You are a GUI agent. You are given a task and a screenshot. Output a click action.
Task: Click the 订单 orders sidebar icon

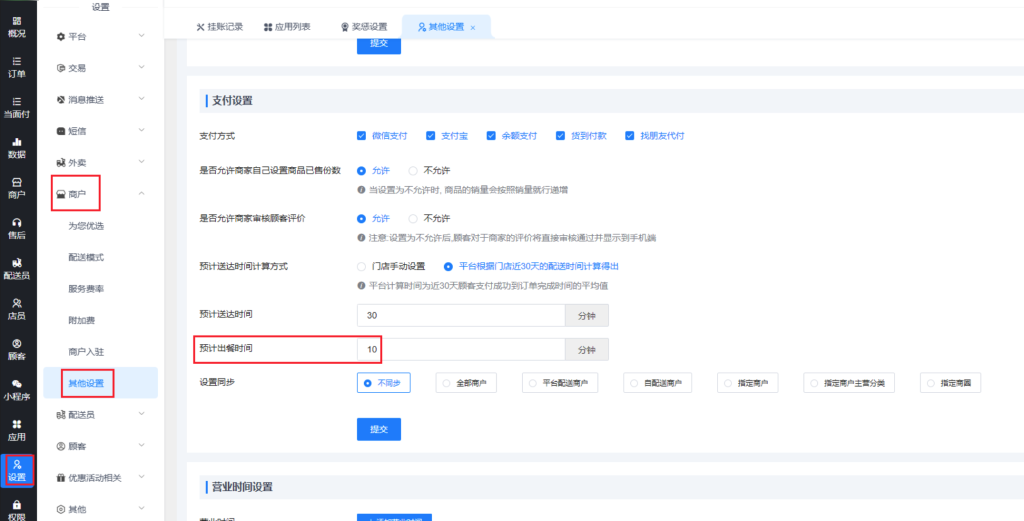pyautogui.click(x=17, y=66)
